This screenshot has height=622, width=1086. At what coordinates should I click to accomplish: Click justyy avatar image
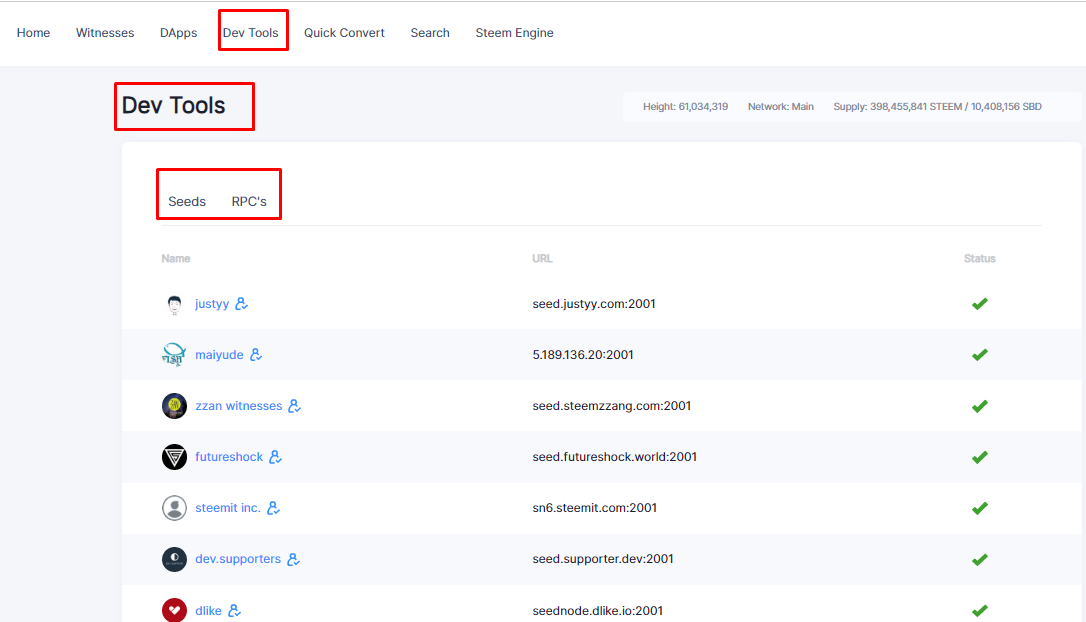[x=174, y=304]
